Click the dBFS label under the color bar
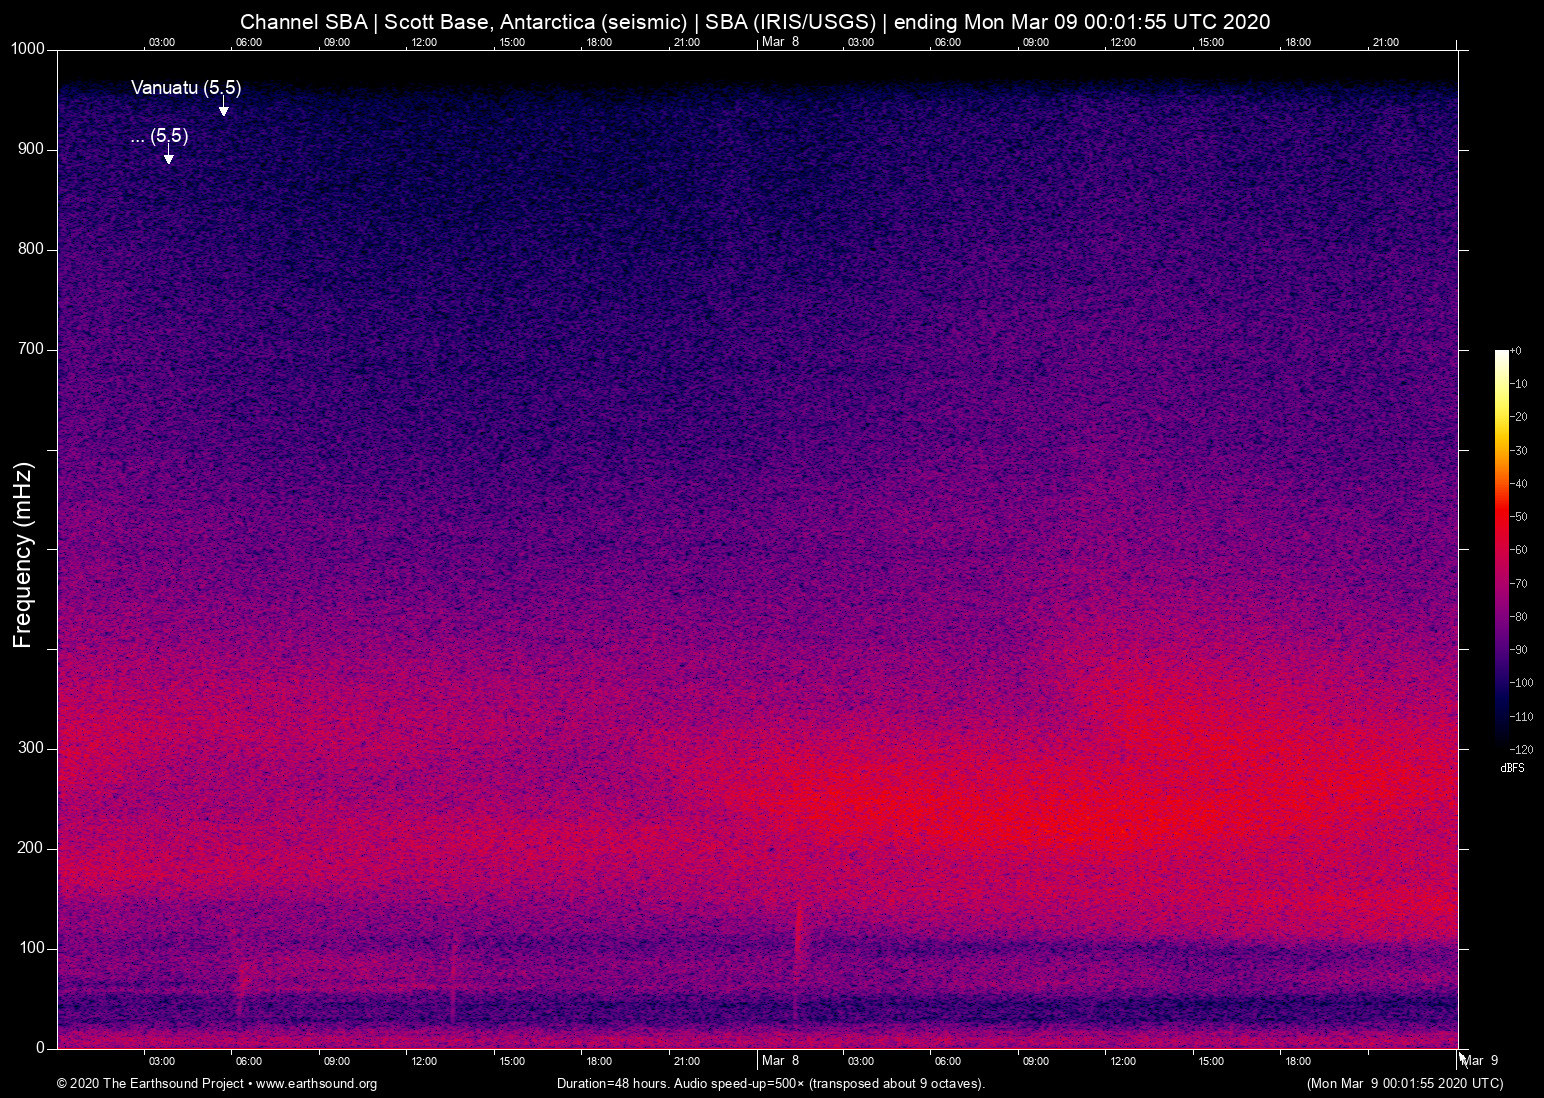The height and width of the screenshot is (1098, 1544). click(x=1512, y=768)
